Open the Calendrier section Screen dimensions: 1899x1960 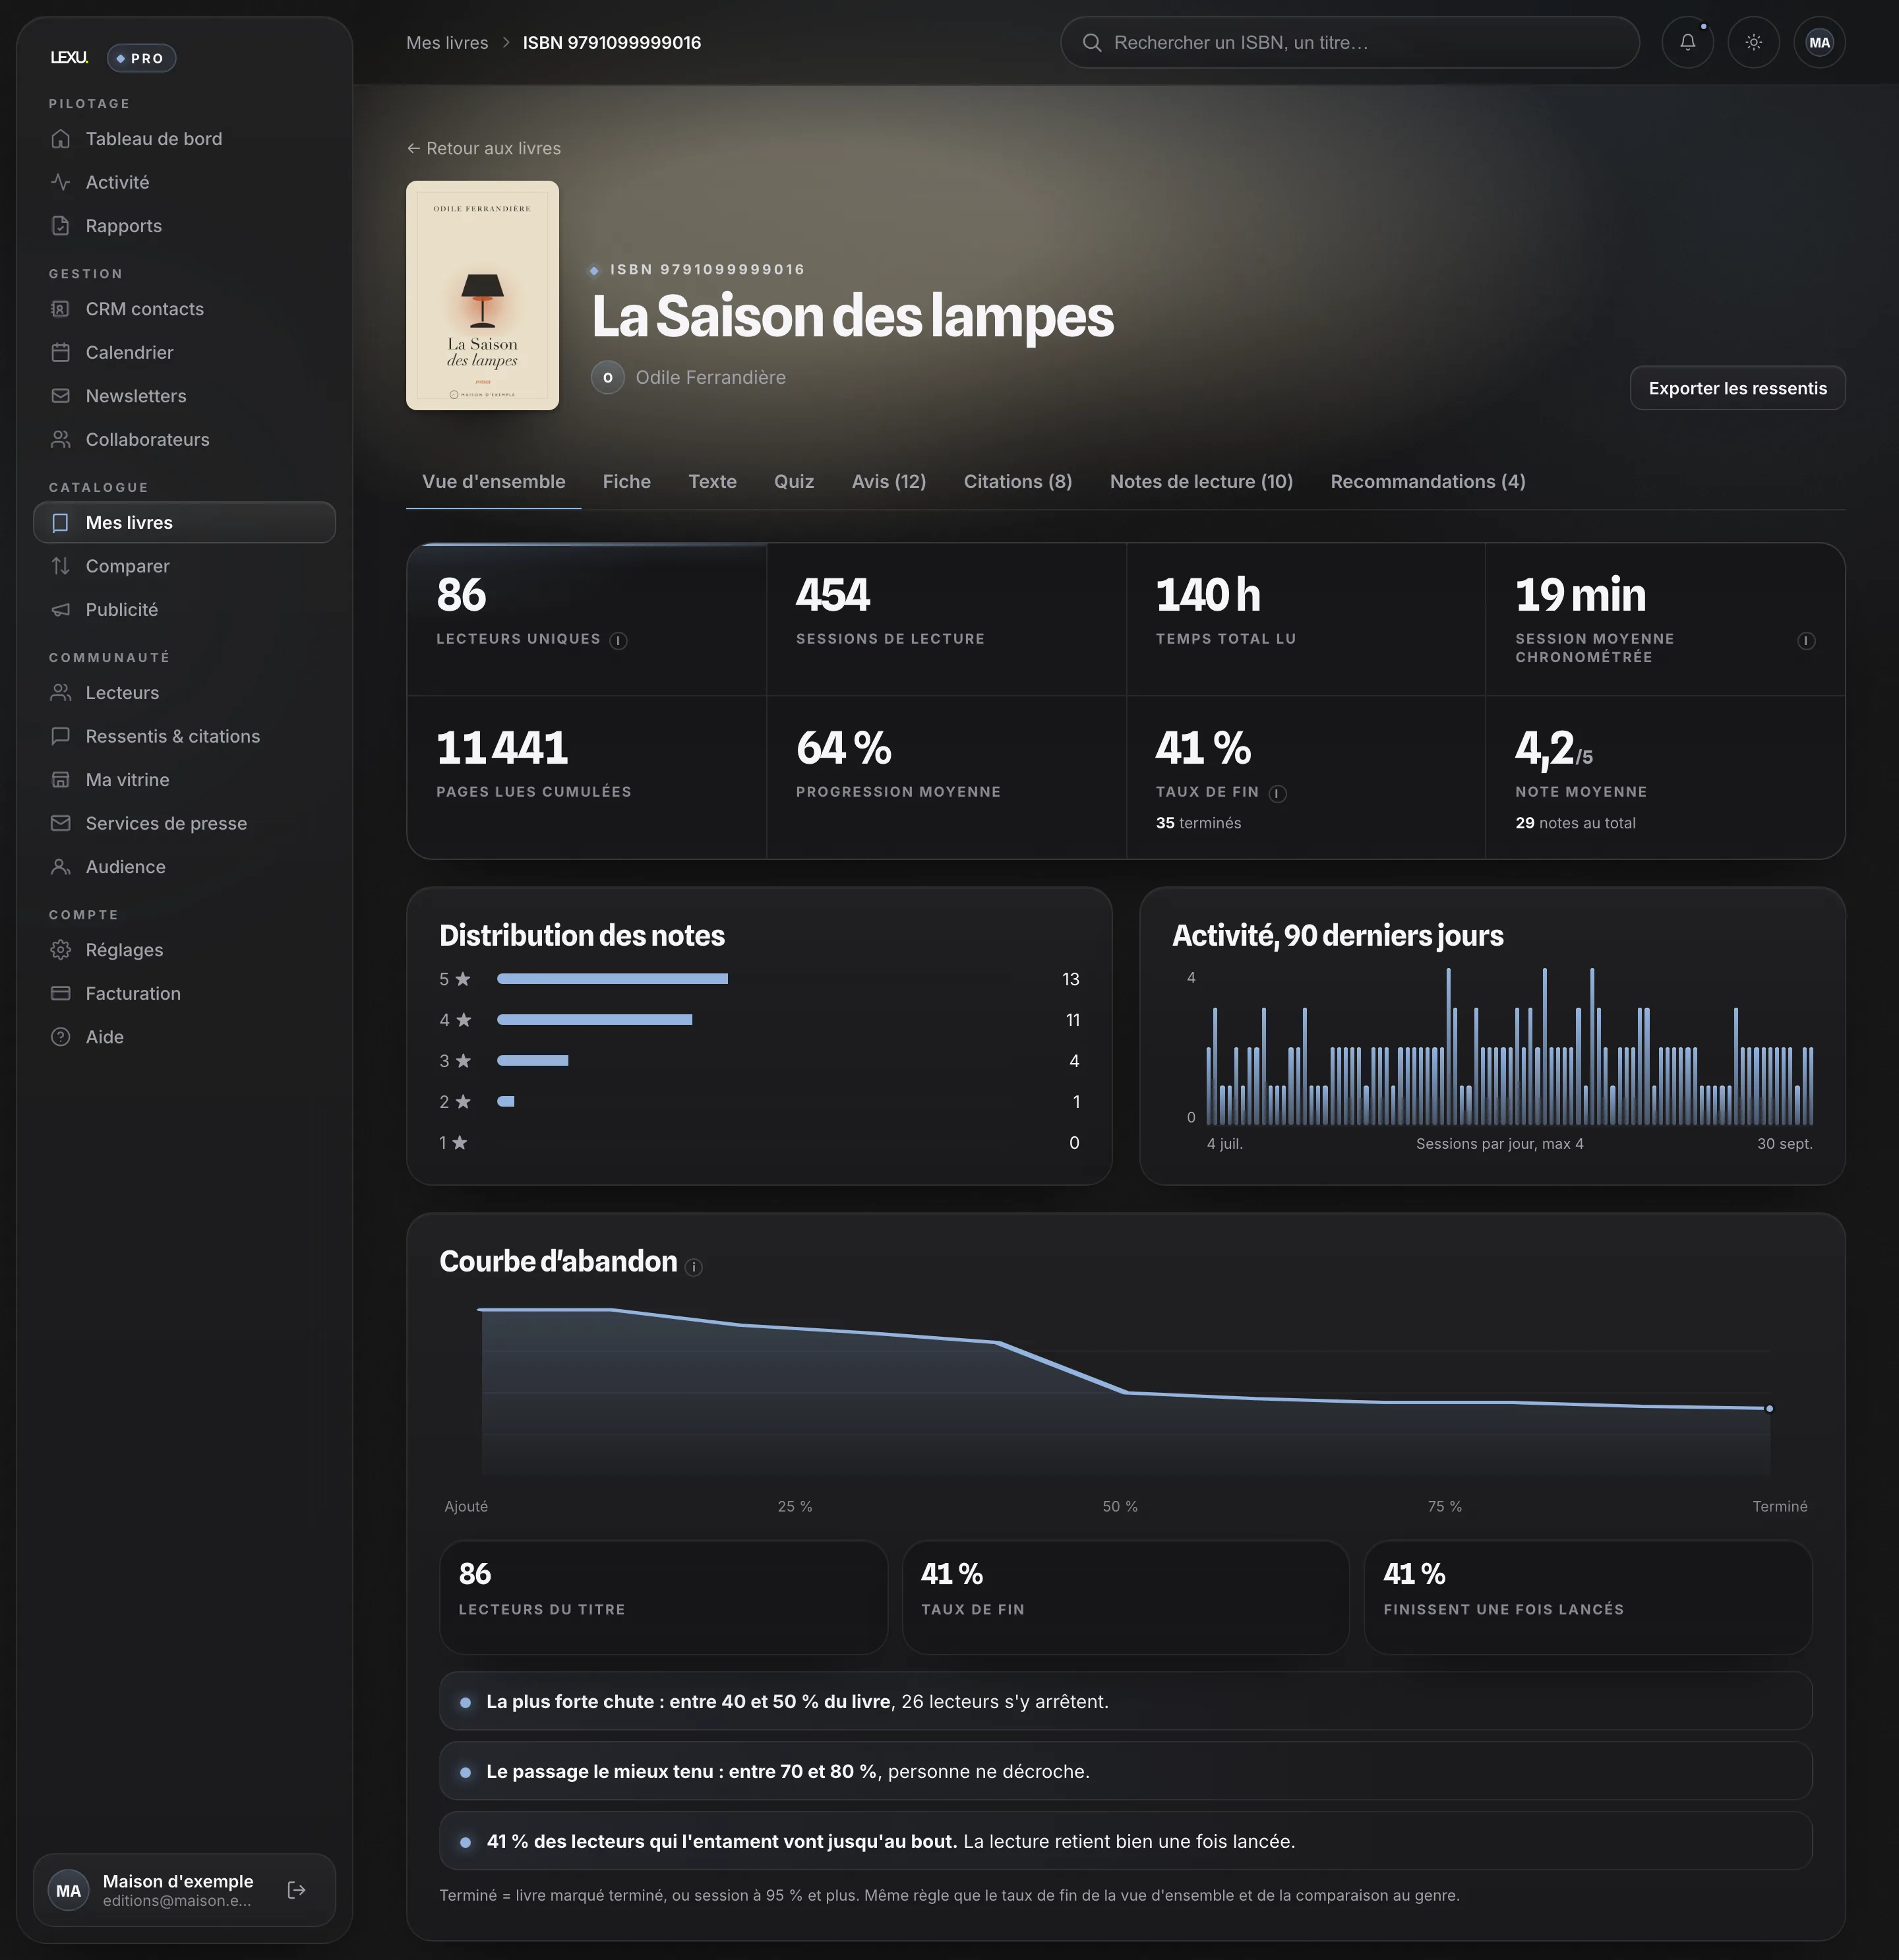point(184,352)
